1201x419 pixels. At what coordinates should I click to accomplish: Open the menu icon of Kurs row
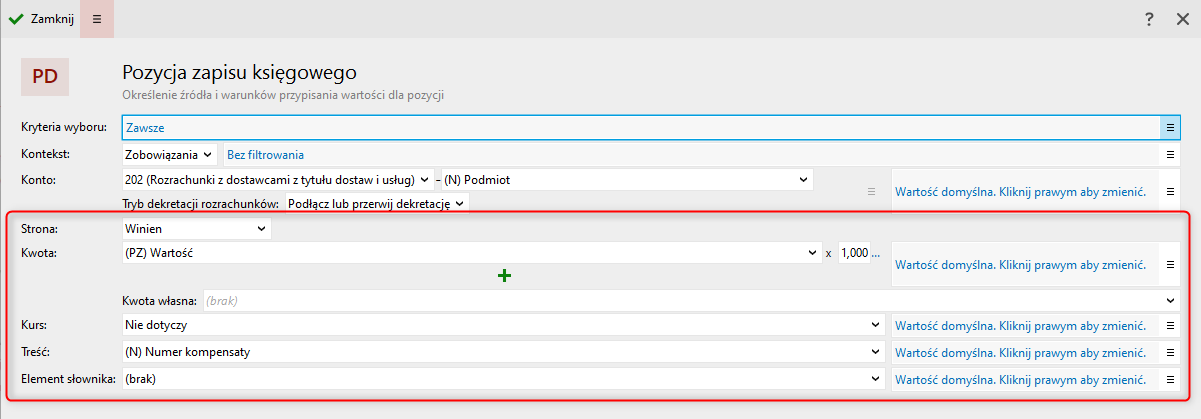click(1169, 325)
